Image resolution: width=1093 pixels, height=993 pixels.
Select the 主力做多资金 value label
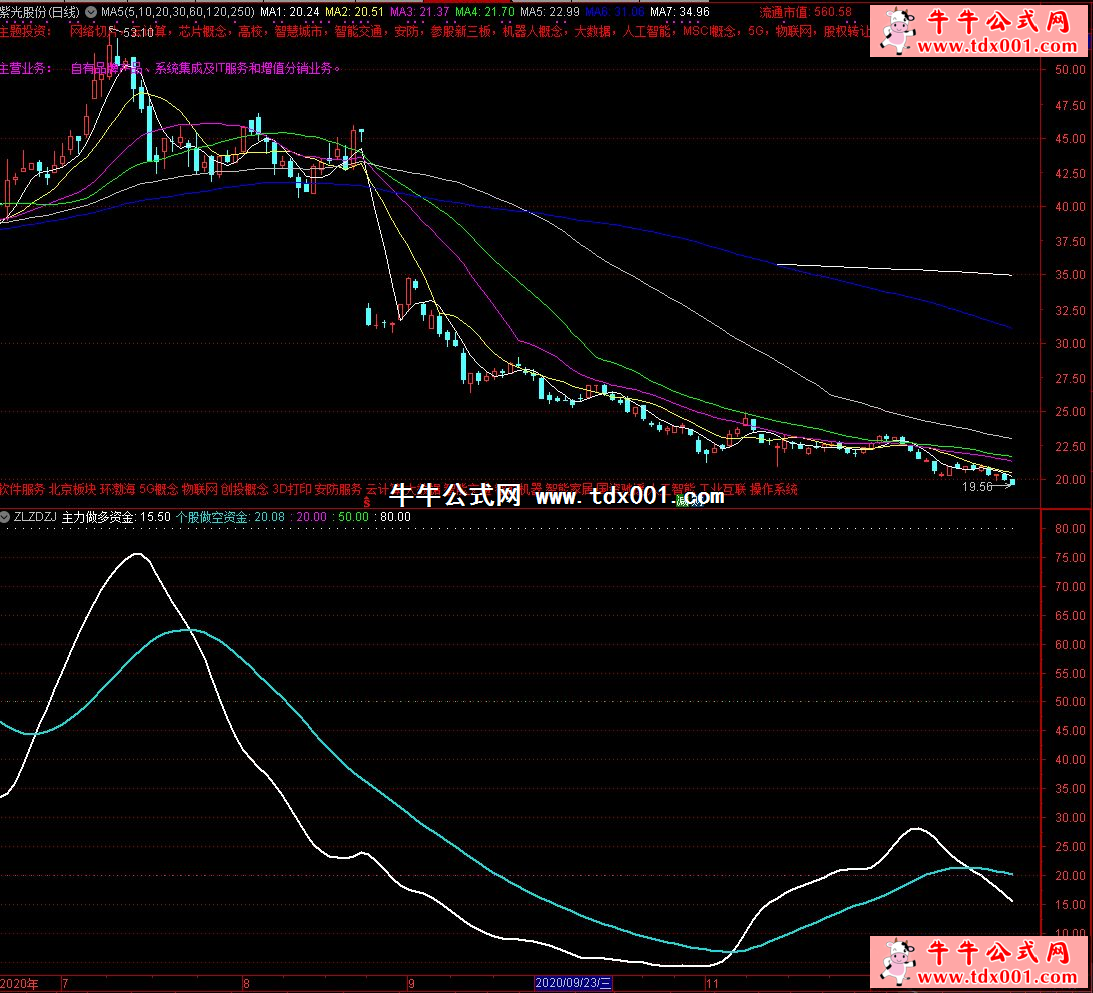tap(117, 517)
